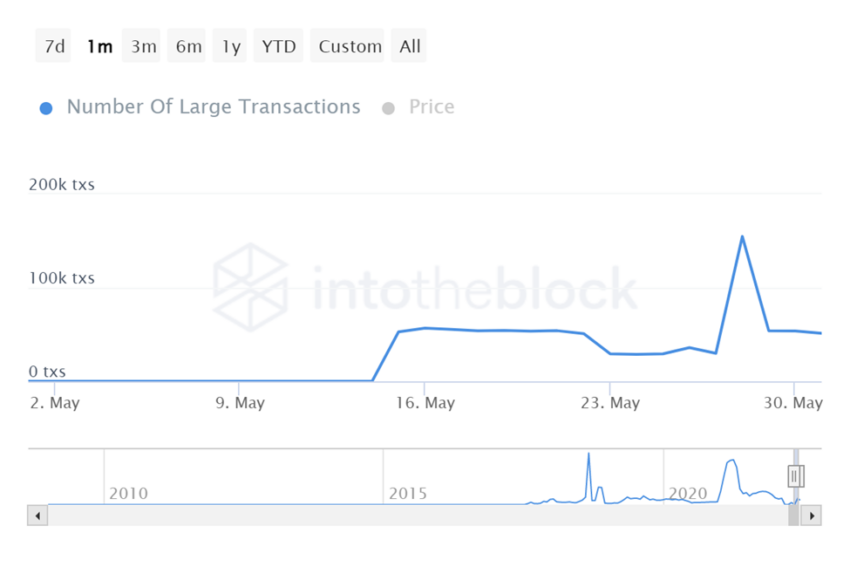The image size is (850, 567).
Task: Set the range to 6m
Action: pos(188,46)
